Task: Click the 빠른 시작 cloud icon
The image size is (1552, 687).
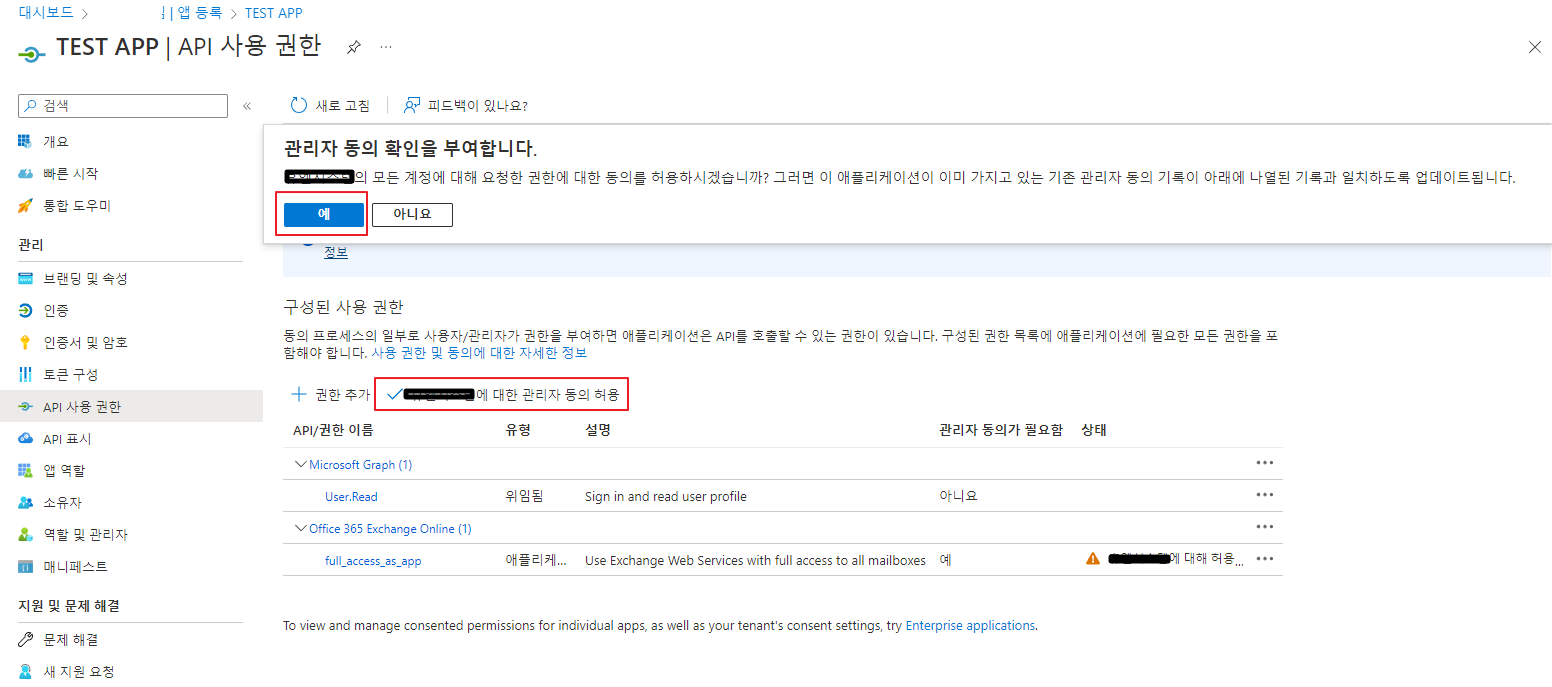Action: pyautogui.click(x=26, y=173)
